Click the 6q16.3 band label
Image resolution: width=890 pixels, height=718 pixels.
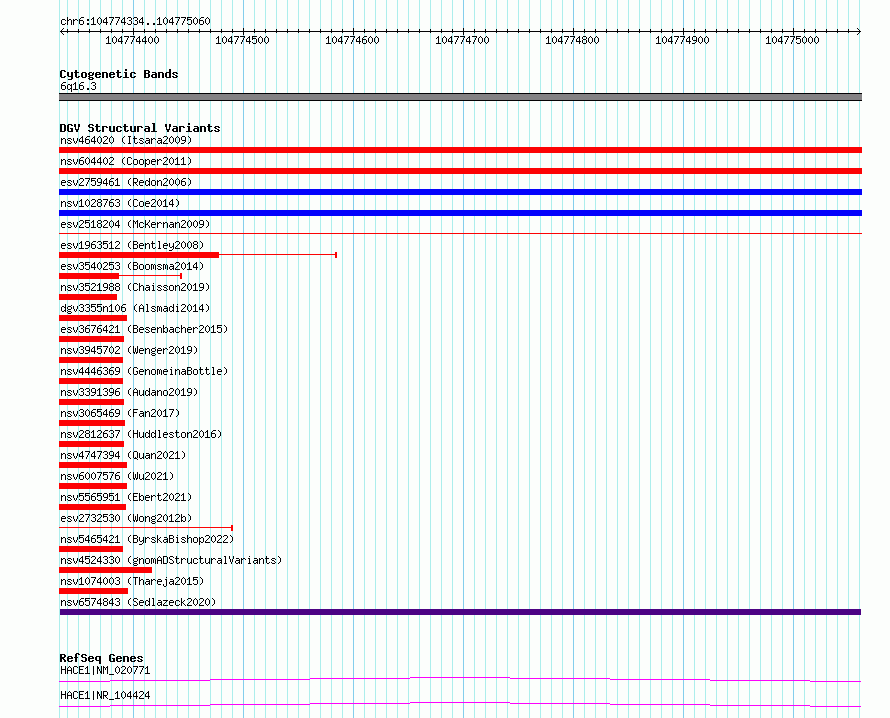click(x=78, y=86)
